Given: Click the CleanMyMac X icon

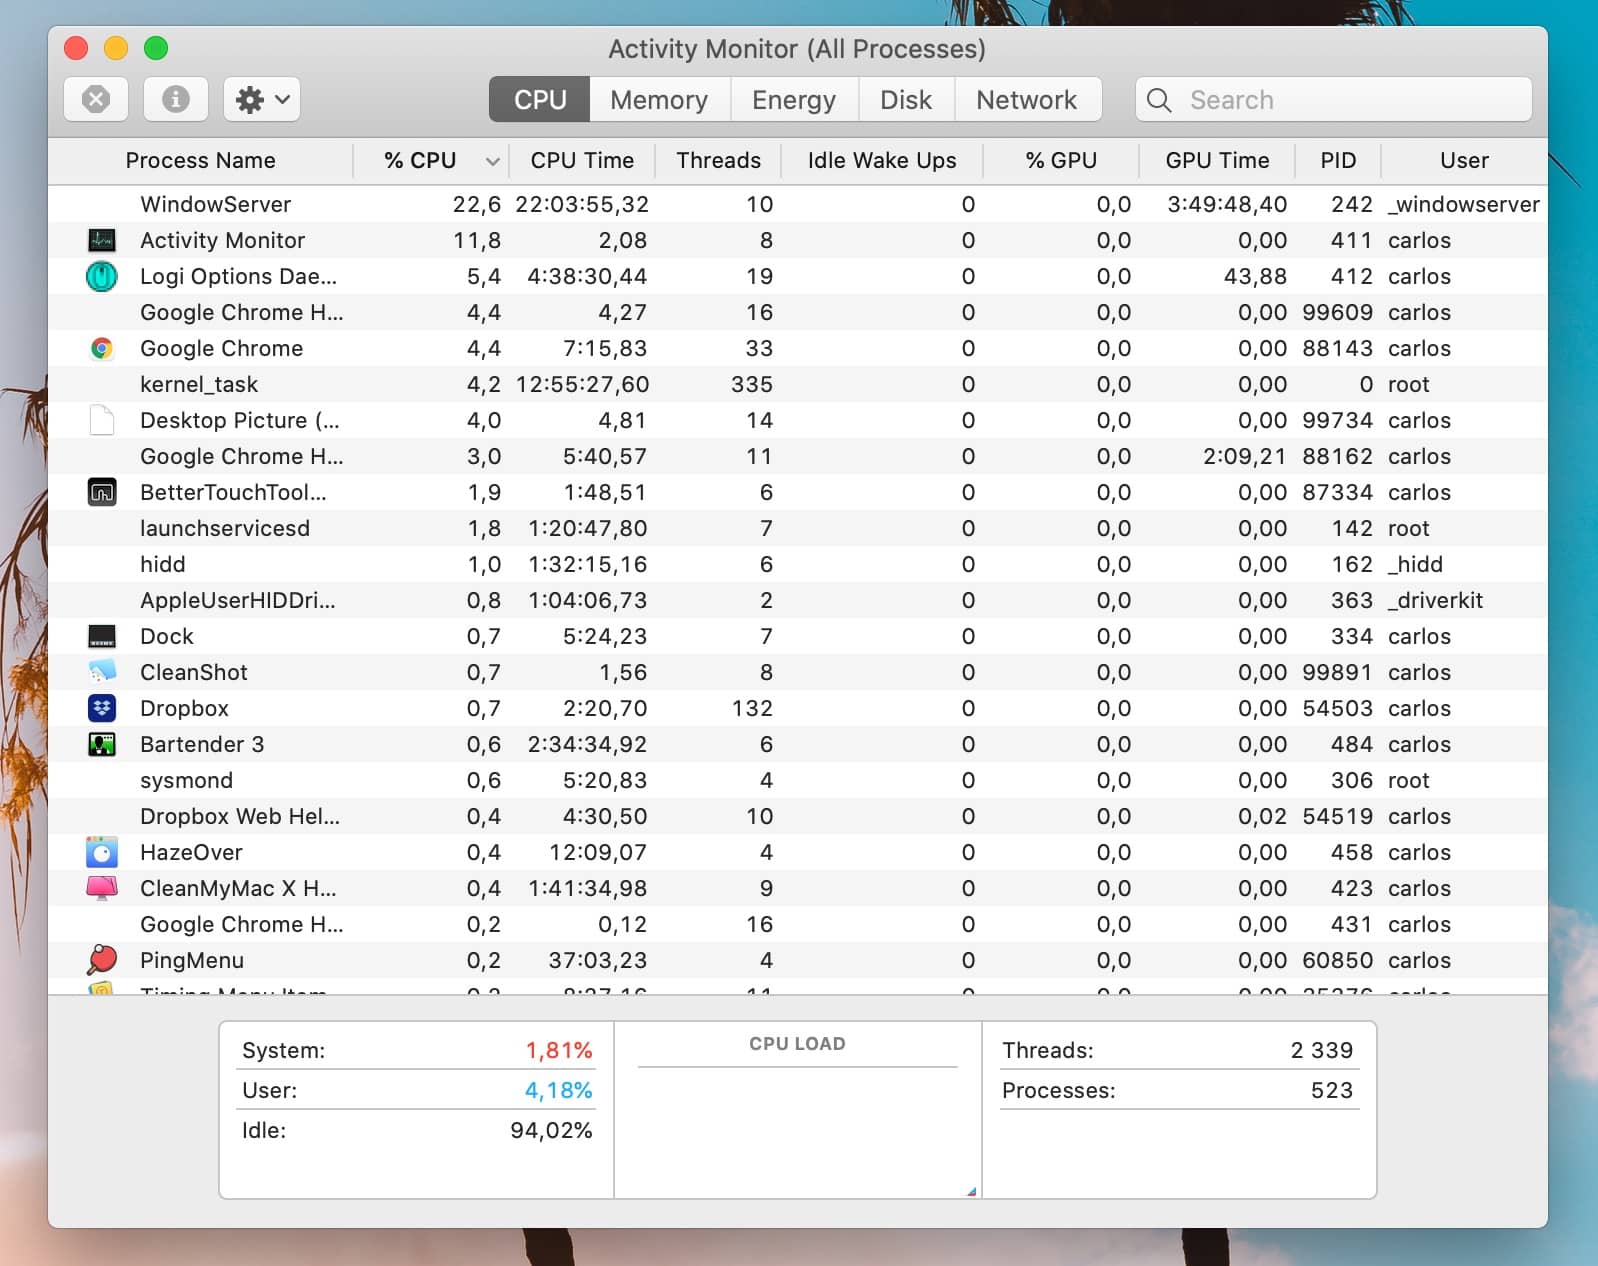Looking at the screenshot, I should (102, 888).
